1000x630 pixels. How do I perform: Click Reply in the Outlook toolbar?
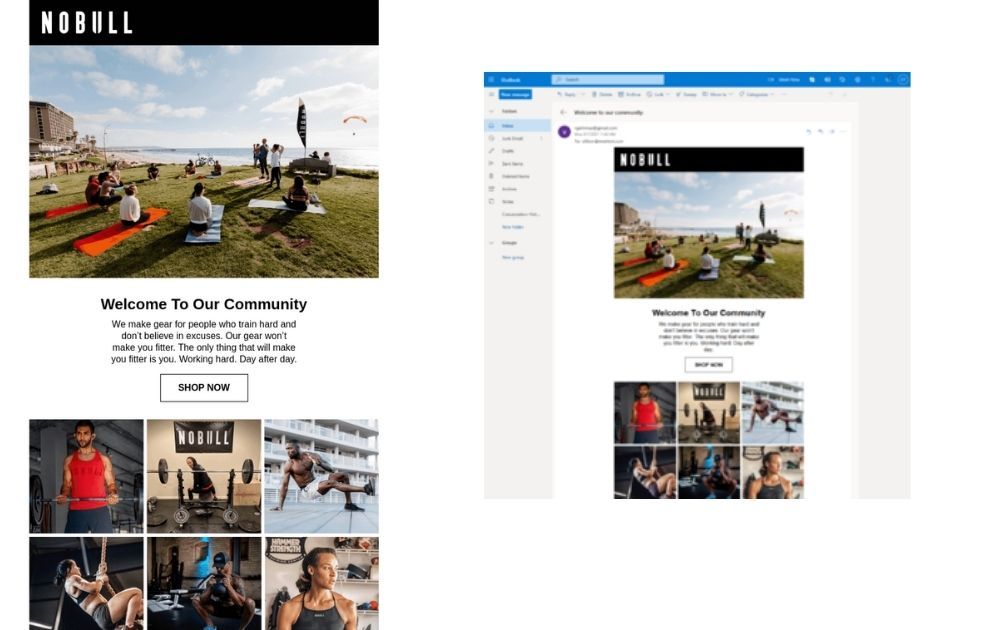tap(567, 94)
